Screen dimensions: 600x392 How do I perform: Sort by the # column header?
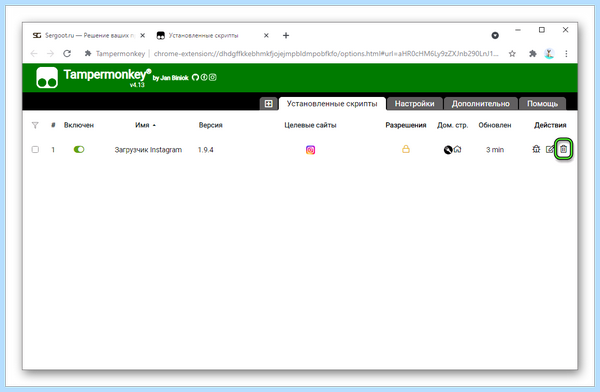point(53,125)
